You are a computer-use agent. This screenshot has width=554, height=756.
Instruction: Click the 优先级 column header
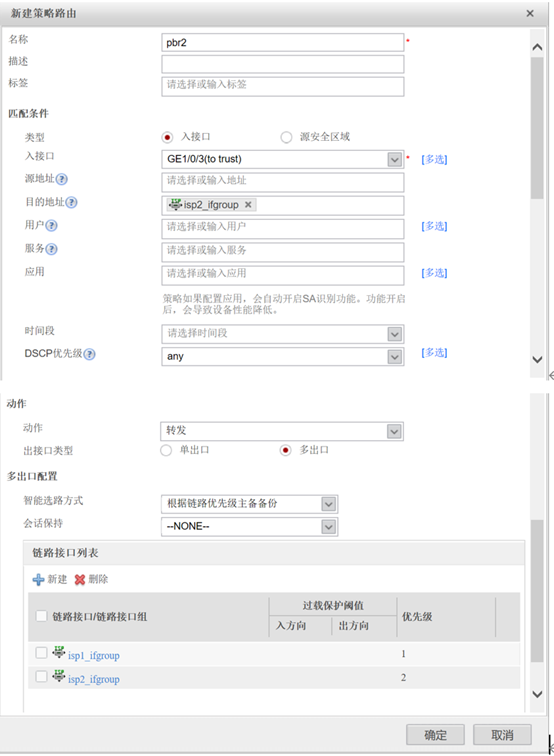pyautogui.click(x=417, y=617)
